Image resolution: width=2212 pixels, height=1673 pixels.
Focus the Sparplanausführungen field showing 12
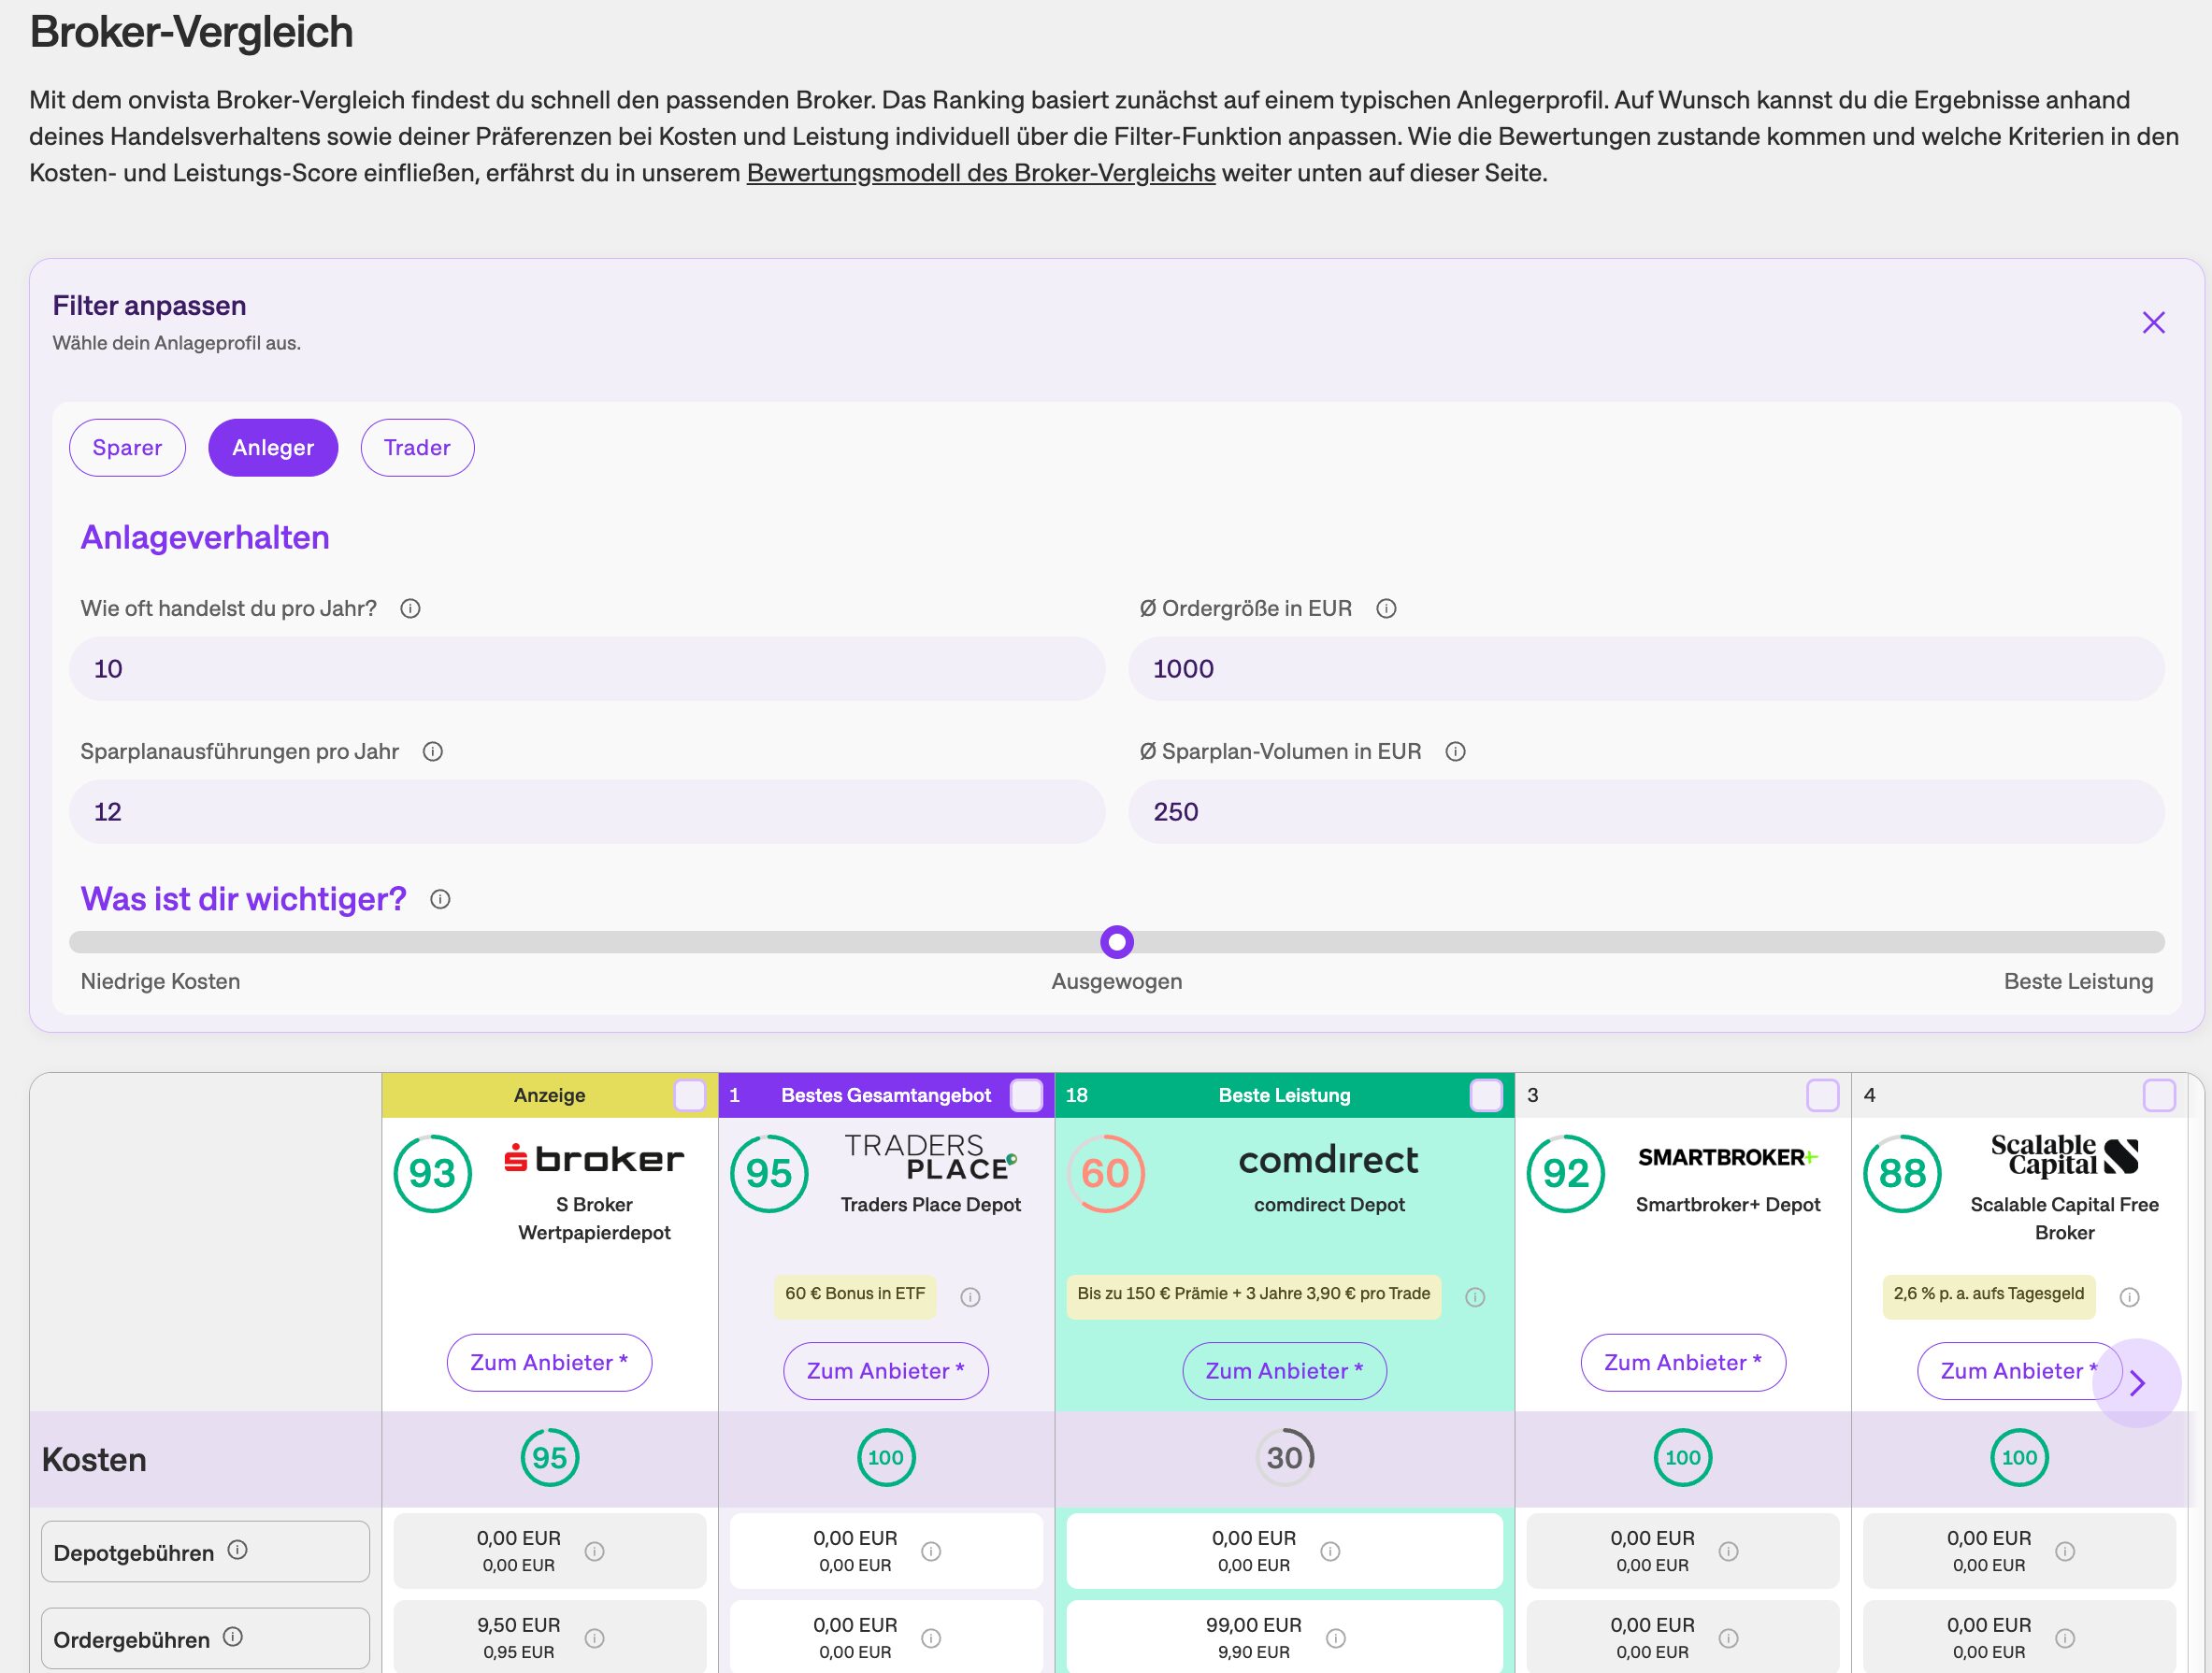587,812
